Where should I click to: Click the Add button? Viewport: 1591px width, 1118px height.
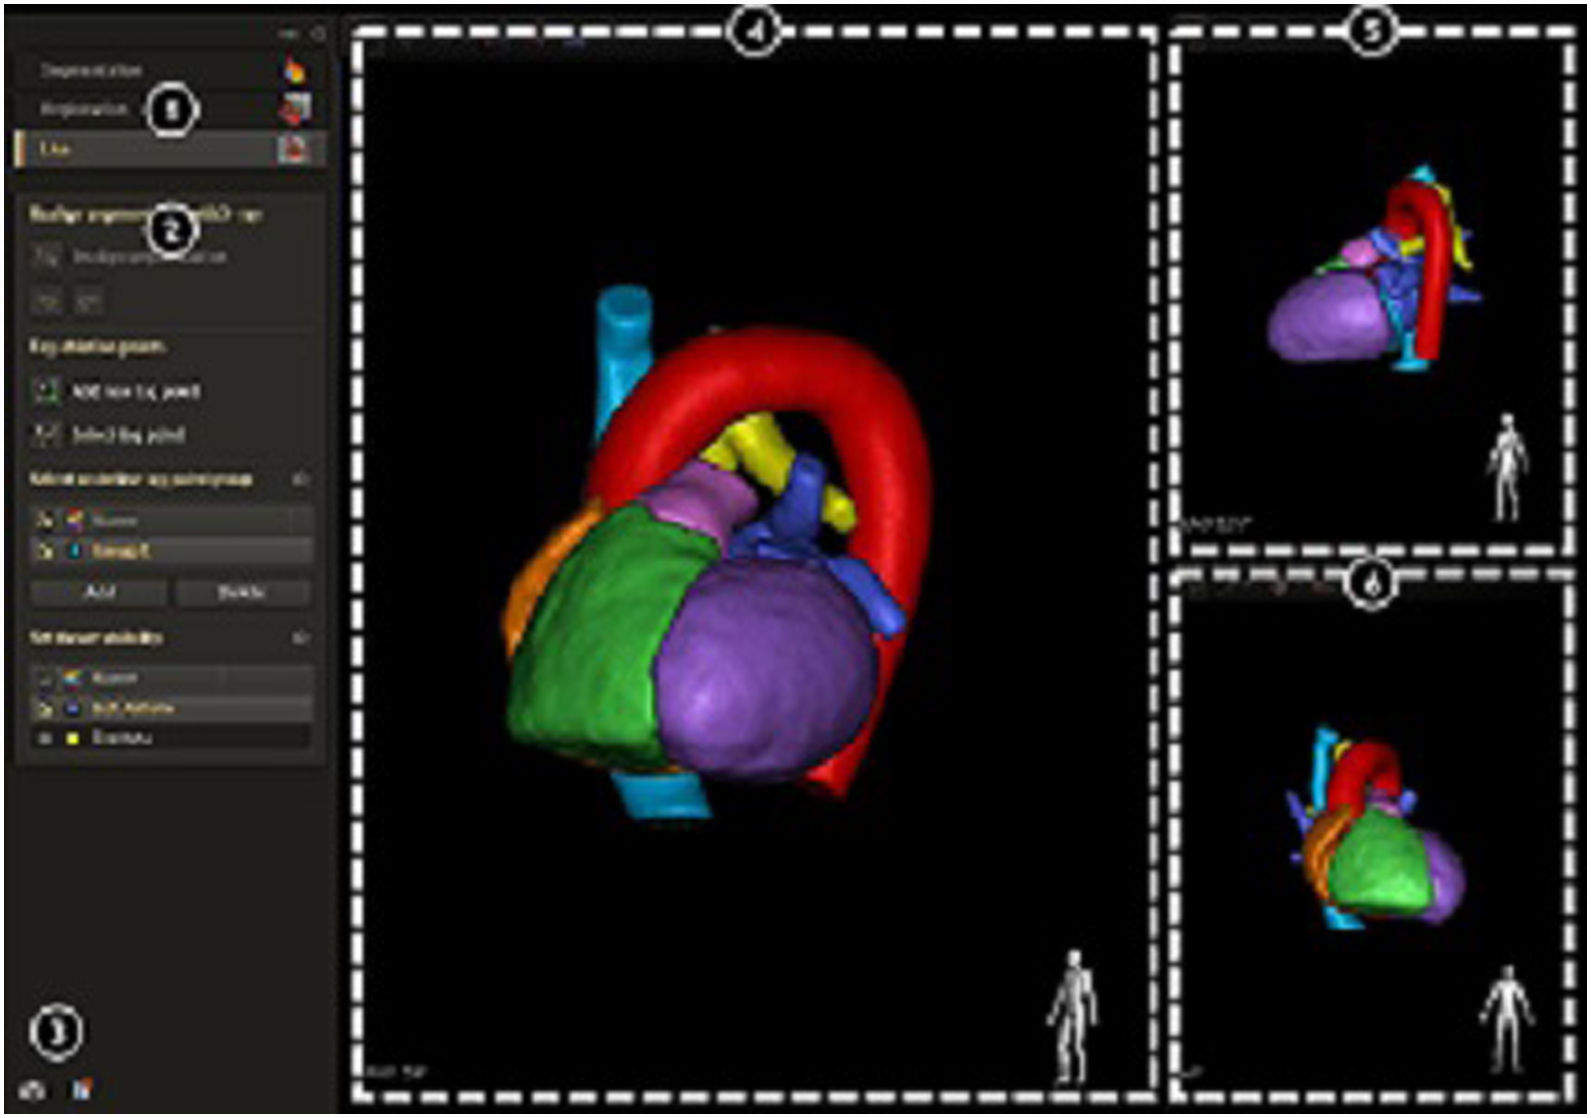click(x=98, y=592)
